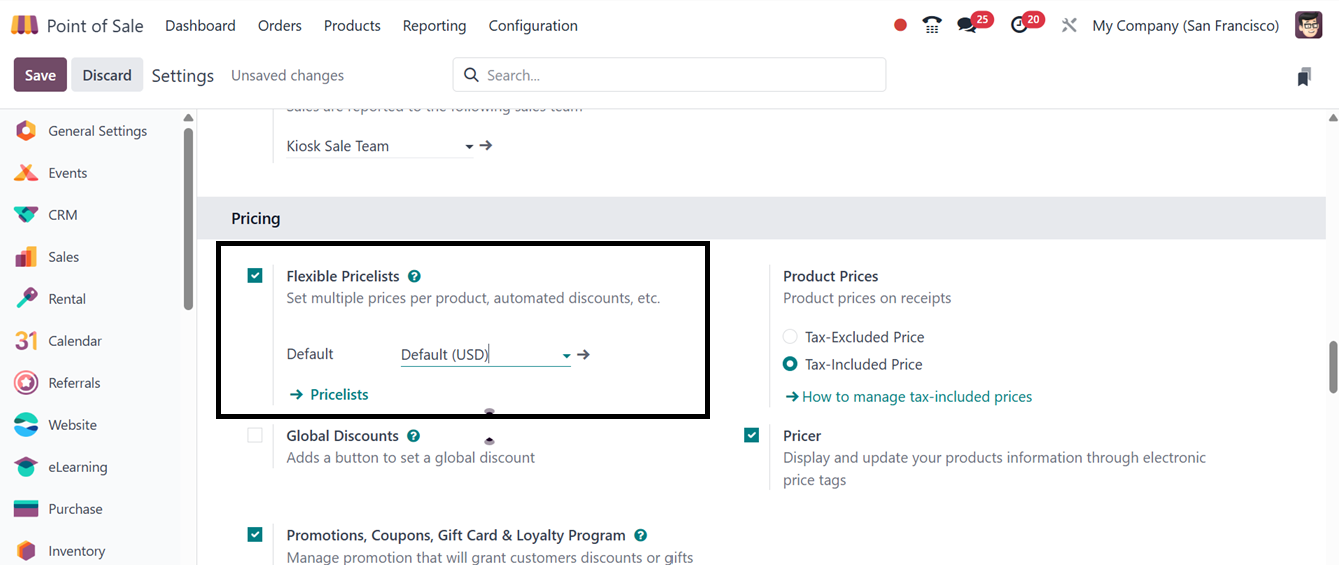Open the Configuration menu

[x=533, y=26]
